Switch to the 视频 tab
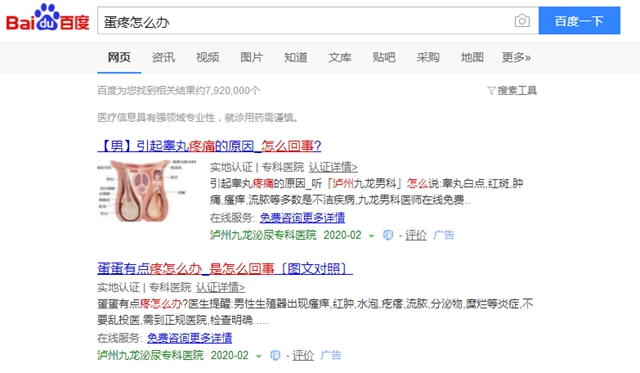Viewport: 640px width, 373px height. 207,58
